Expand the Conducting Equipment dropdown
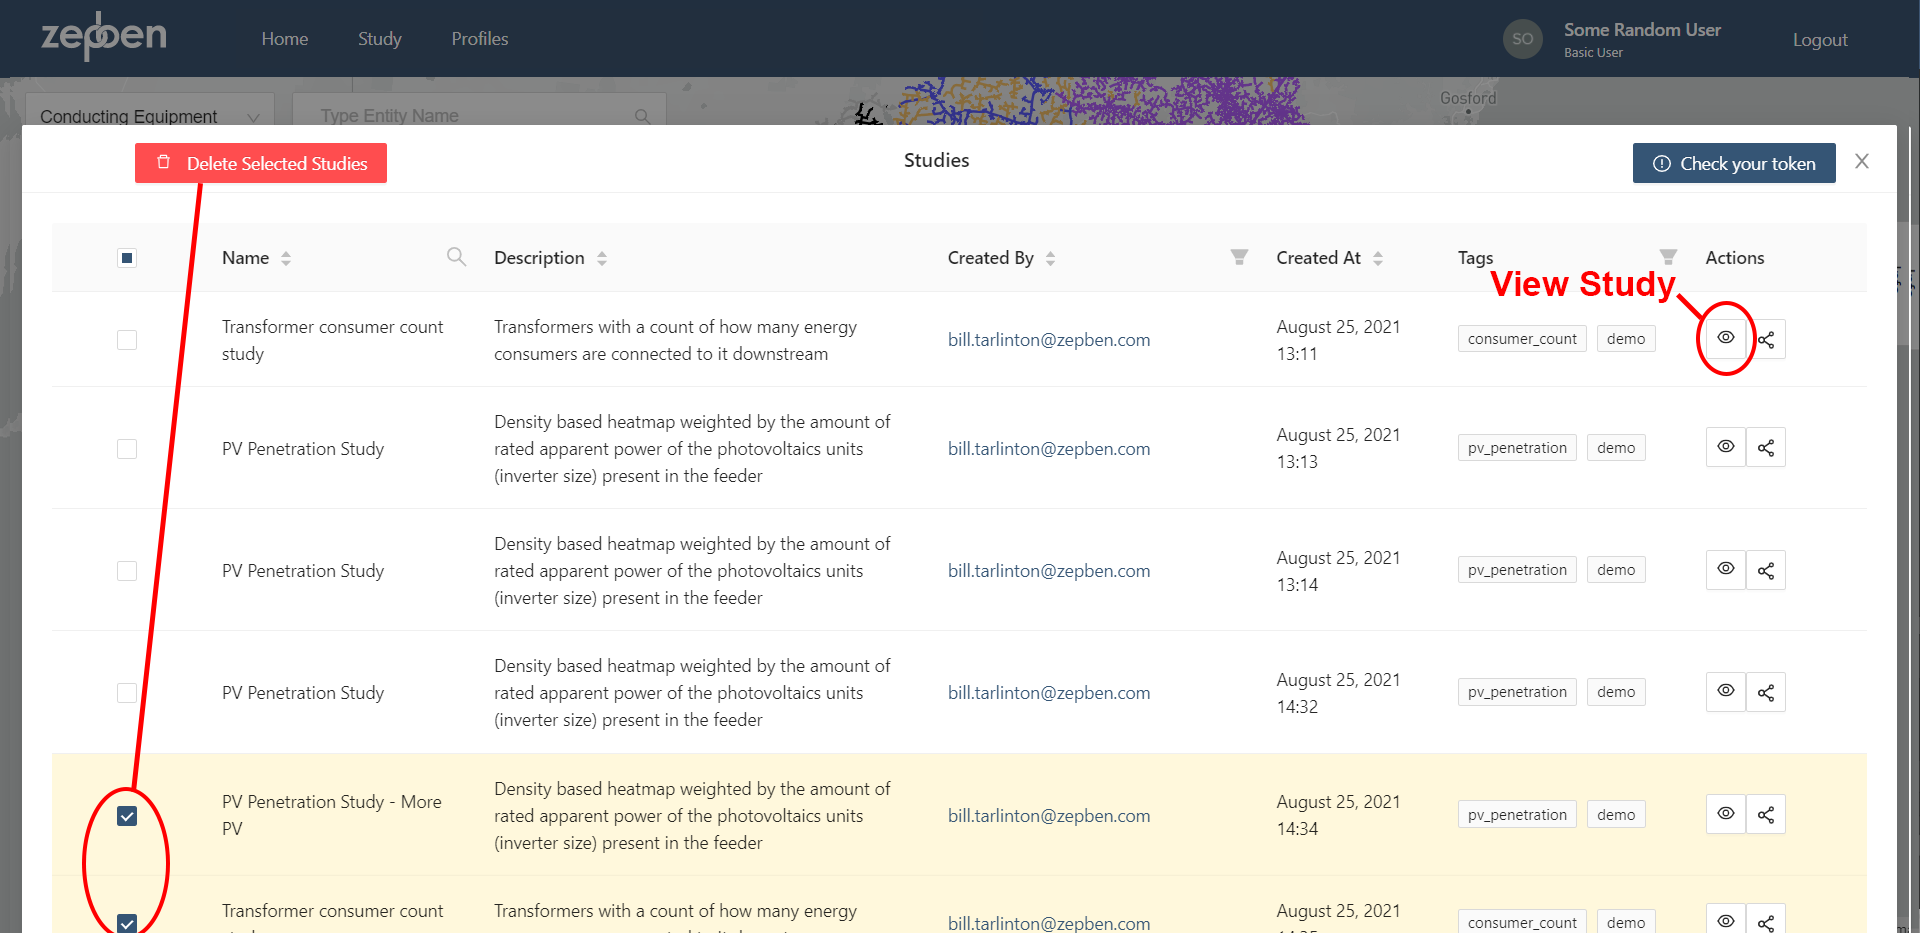The width and height of the screenshot is (1920, 933). [x=149, y=116]
